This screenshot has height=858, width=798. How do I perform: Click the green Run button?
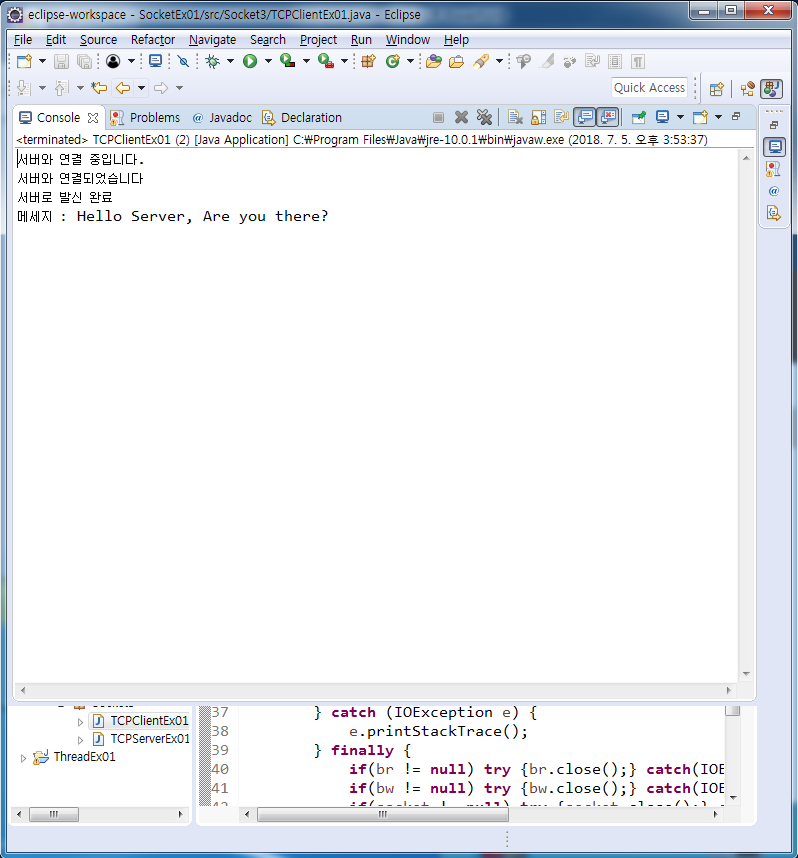click(x=250, y=61)
